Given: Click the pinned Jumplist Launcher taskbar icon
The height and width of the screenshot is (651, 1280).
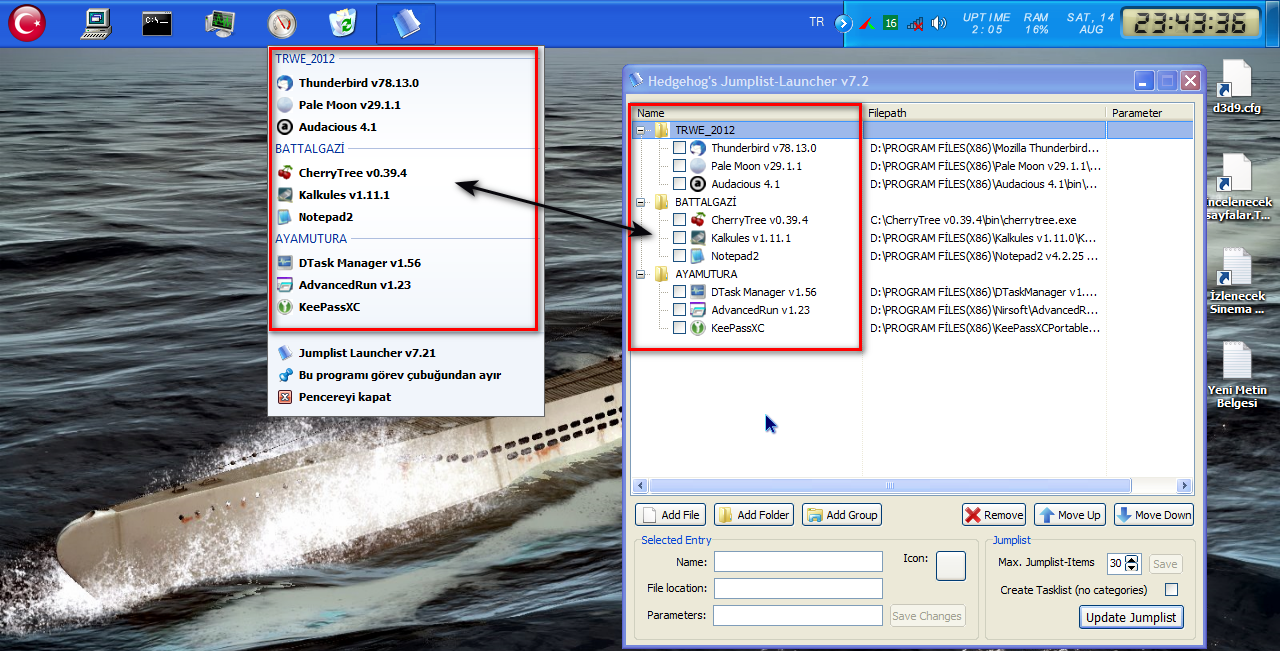Looking at the screenshot, I should 406,23.
